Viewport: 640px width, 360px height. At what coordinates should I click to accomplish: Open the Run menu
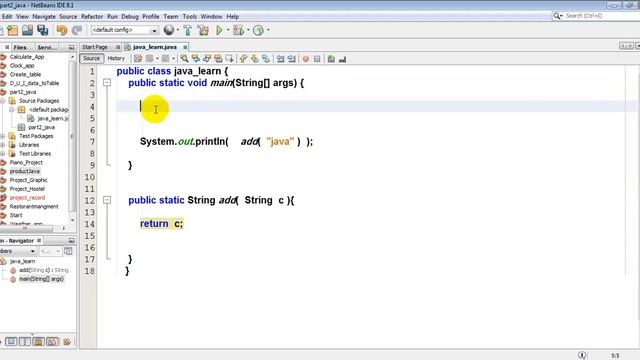pyautogui.click(x=112, y=17)
